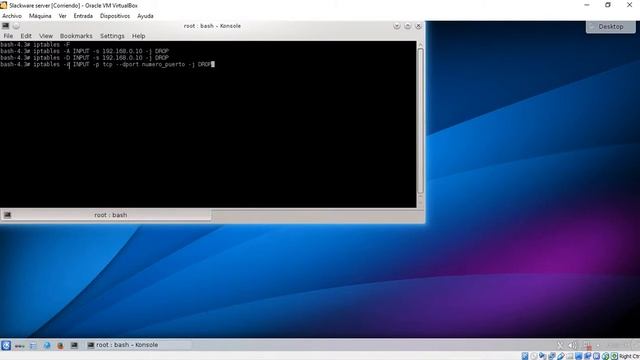Open the Konsole View menu
This screenshot has height=360, width=640.
(x=46, y=36)
